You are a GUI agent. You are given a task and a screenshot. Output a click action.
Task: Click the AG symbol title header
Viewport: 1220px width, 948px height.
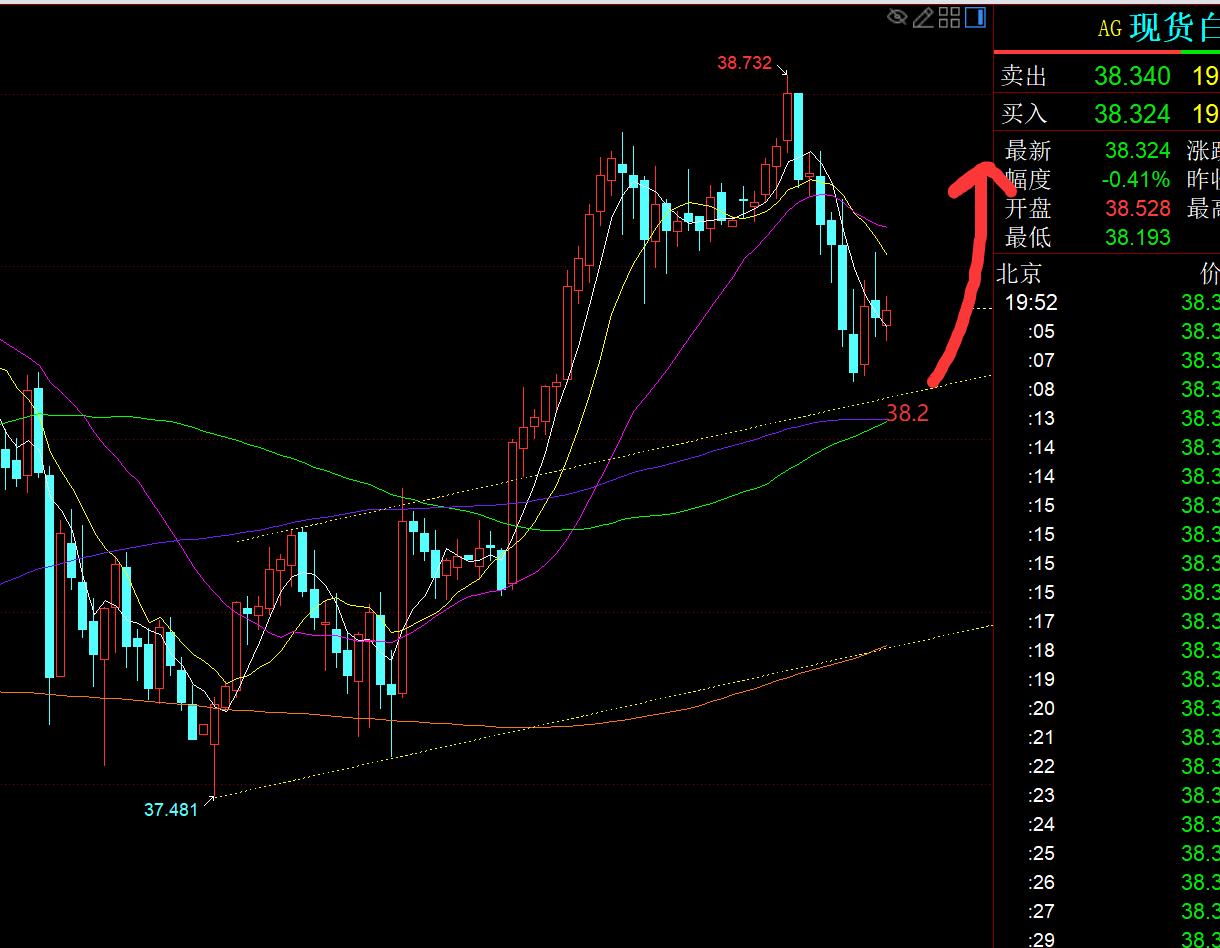(x=1155, y=28)
